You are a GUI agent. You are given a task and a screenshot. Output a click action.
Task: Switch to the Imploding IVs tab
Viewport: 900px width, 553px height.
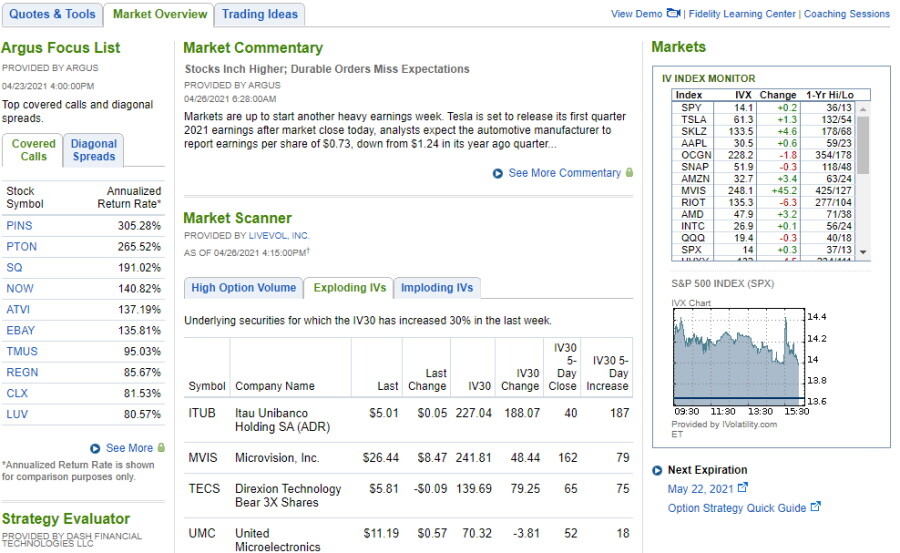[437, 288]
